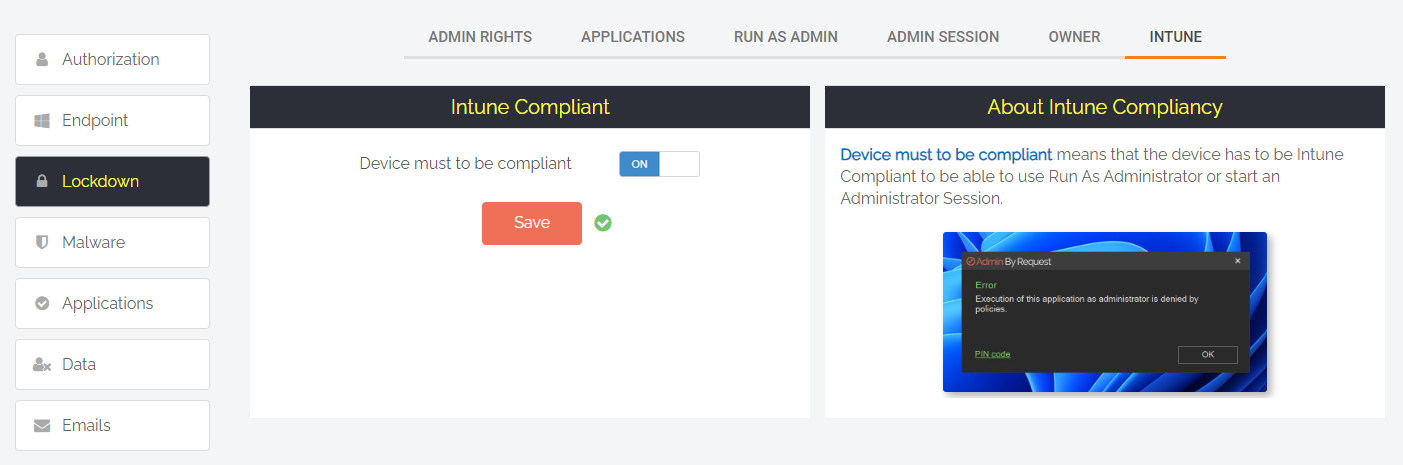This screenshot has height=465, width=1403.
Task: Click the Save button
Action: pos(532,223)
